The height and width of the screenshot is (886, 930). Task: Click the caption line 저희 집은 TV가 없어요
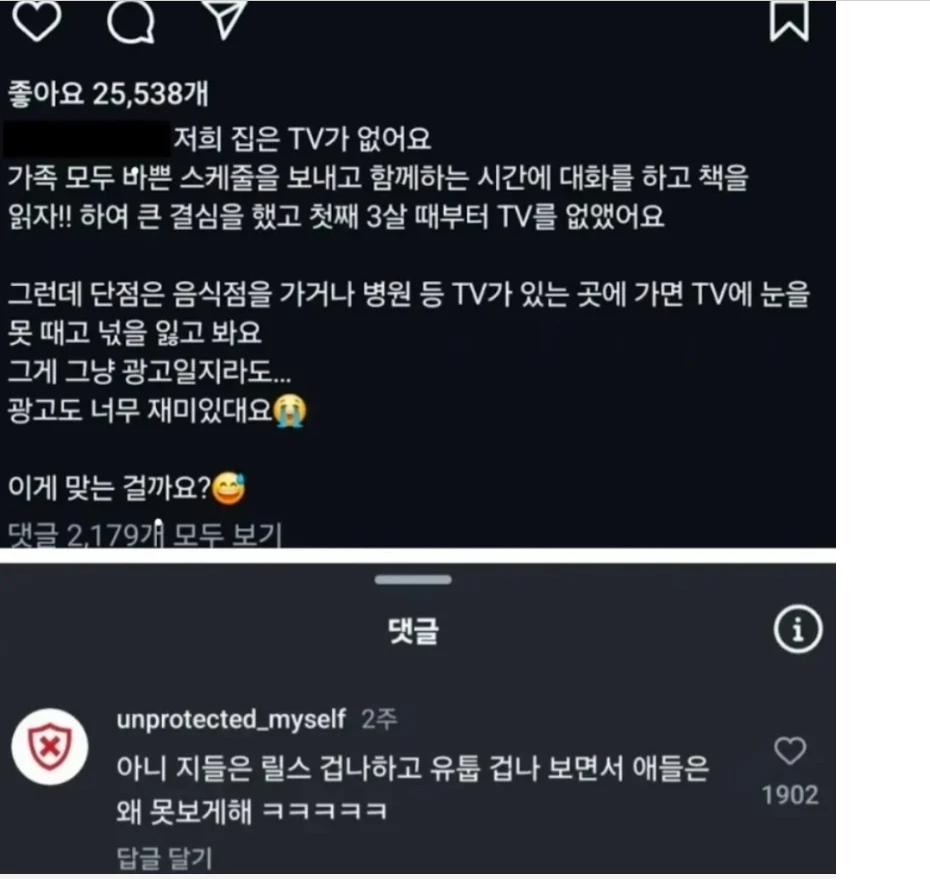pyautogui.click(x=302, y=139)
